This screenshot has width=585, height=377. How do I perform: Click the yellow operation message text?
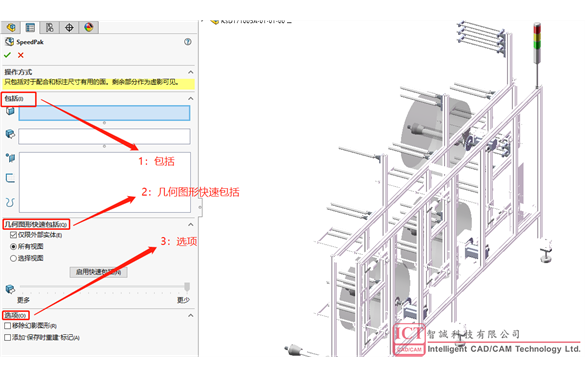coord(92,82)
